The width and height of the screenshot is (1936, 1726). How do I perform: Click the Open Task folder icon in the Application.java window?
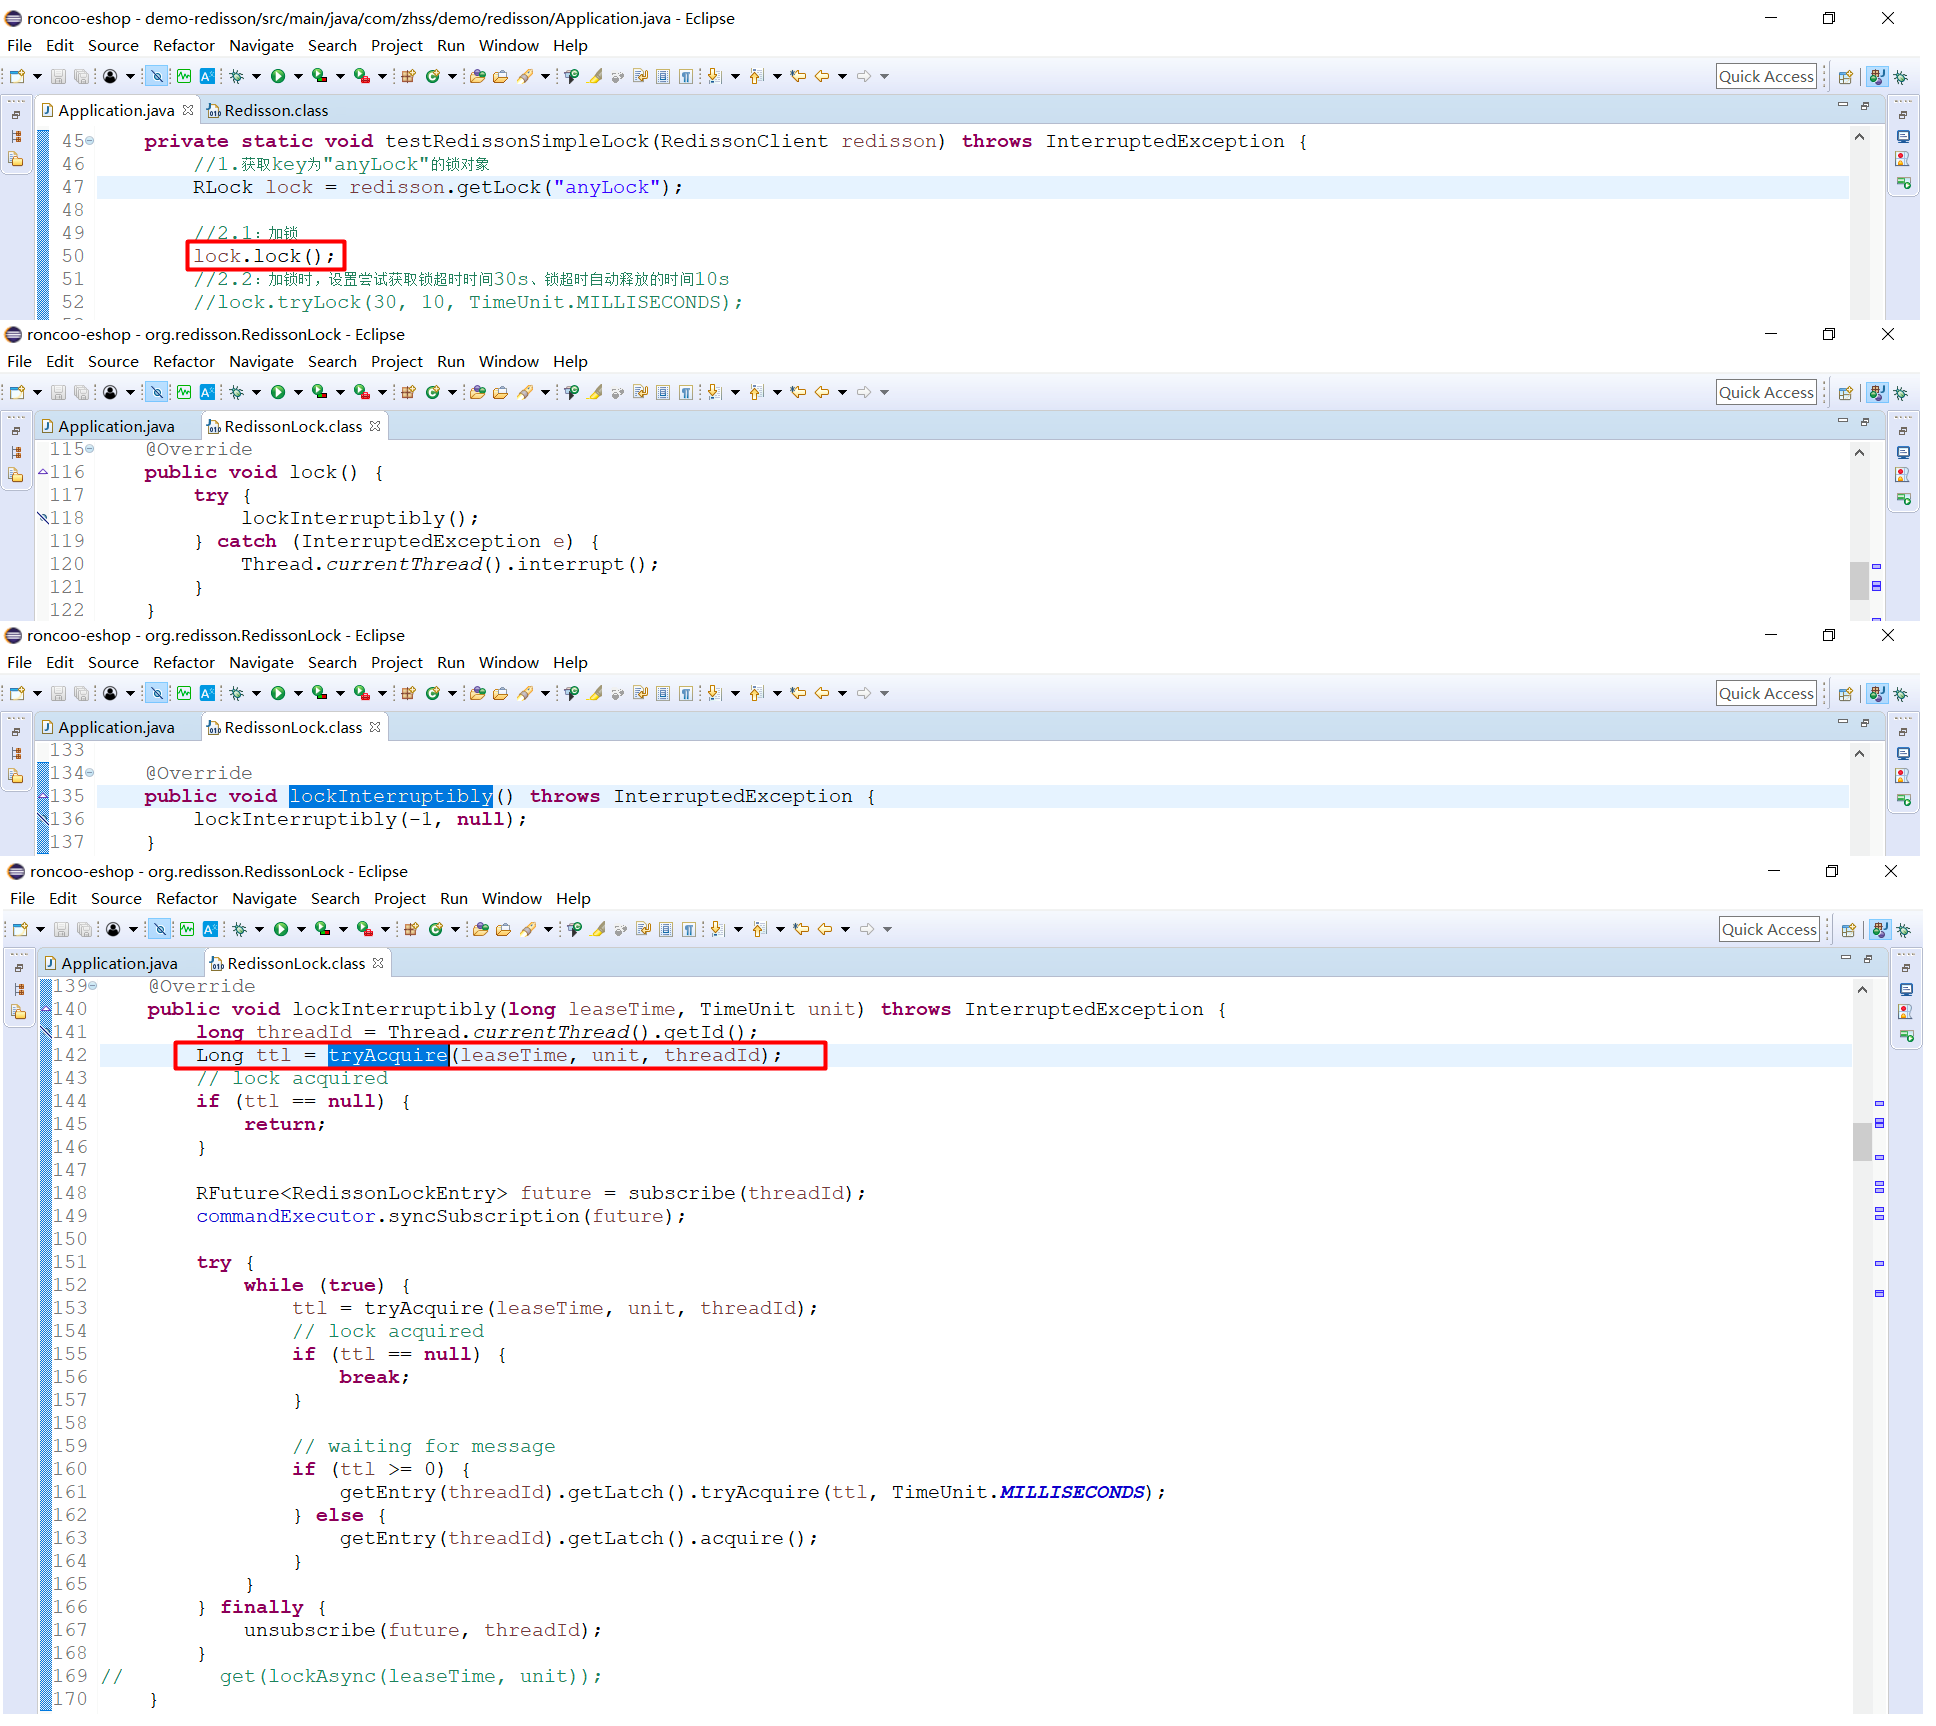coord(500,76)
